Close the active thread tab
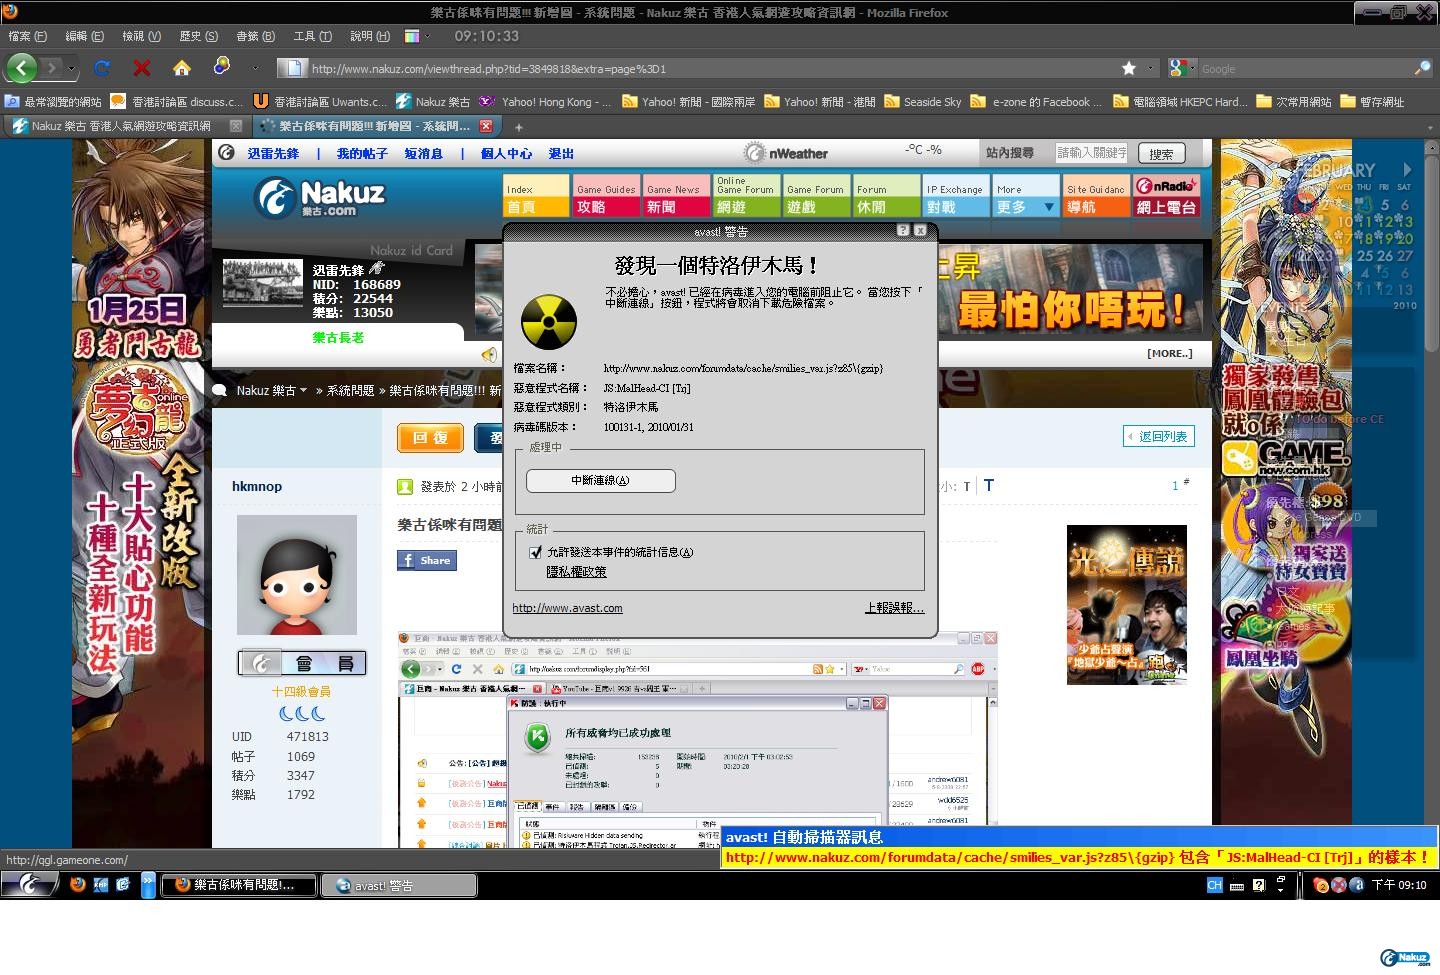 coord(486,126)
